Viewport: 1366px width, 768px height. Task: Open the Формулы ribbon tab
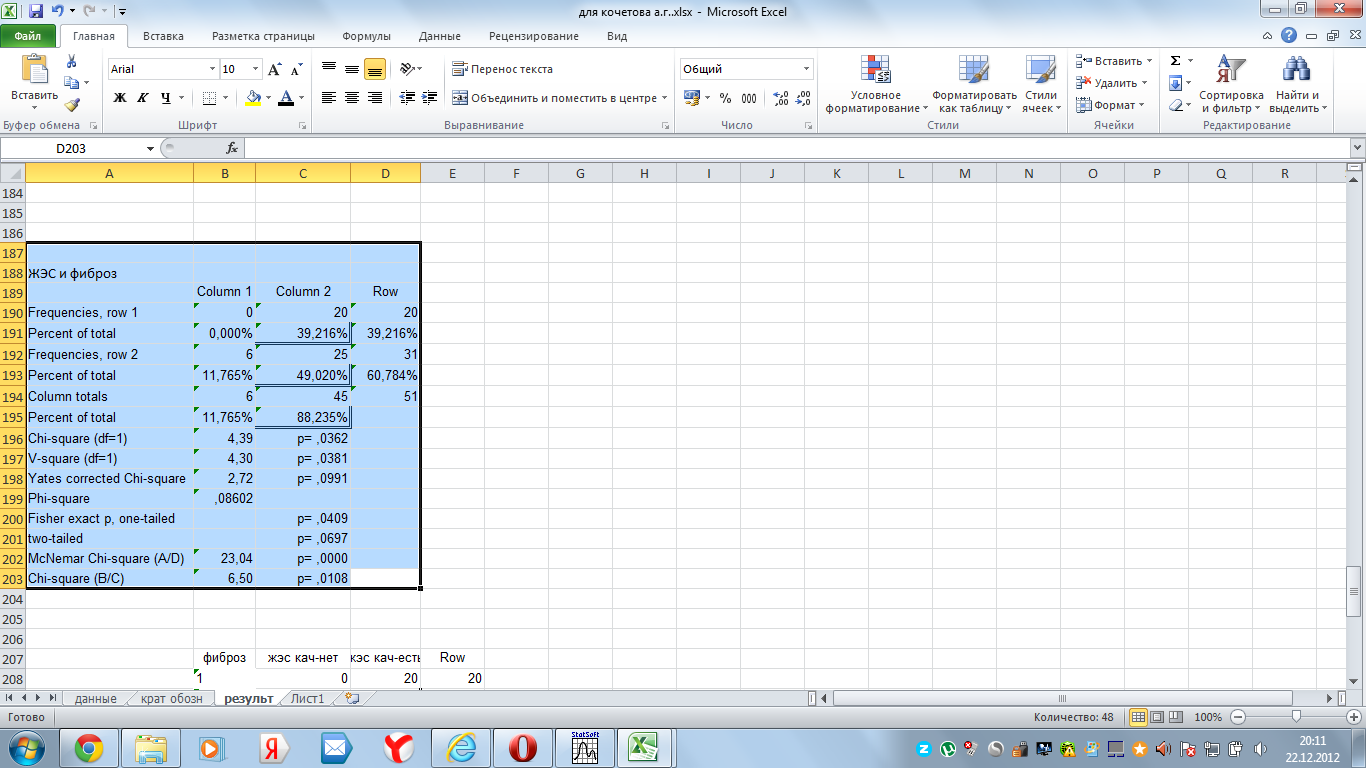tap(366, 36)
